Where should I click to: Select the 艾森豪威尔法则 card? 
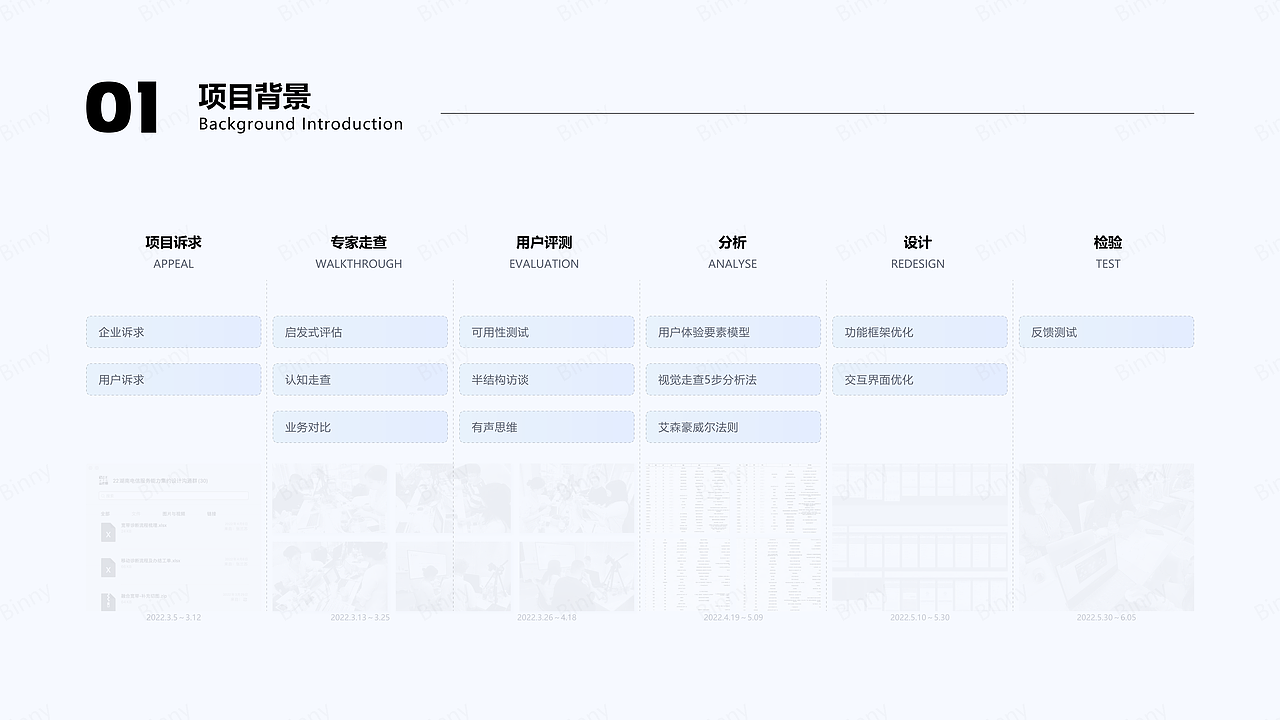coord(733,426)
